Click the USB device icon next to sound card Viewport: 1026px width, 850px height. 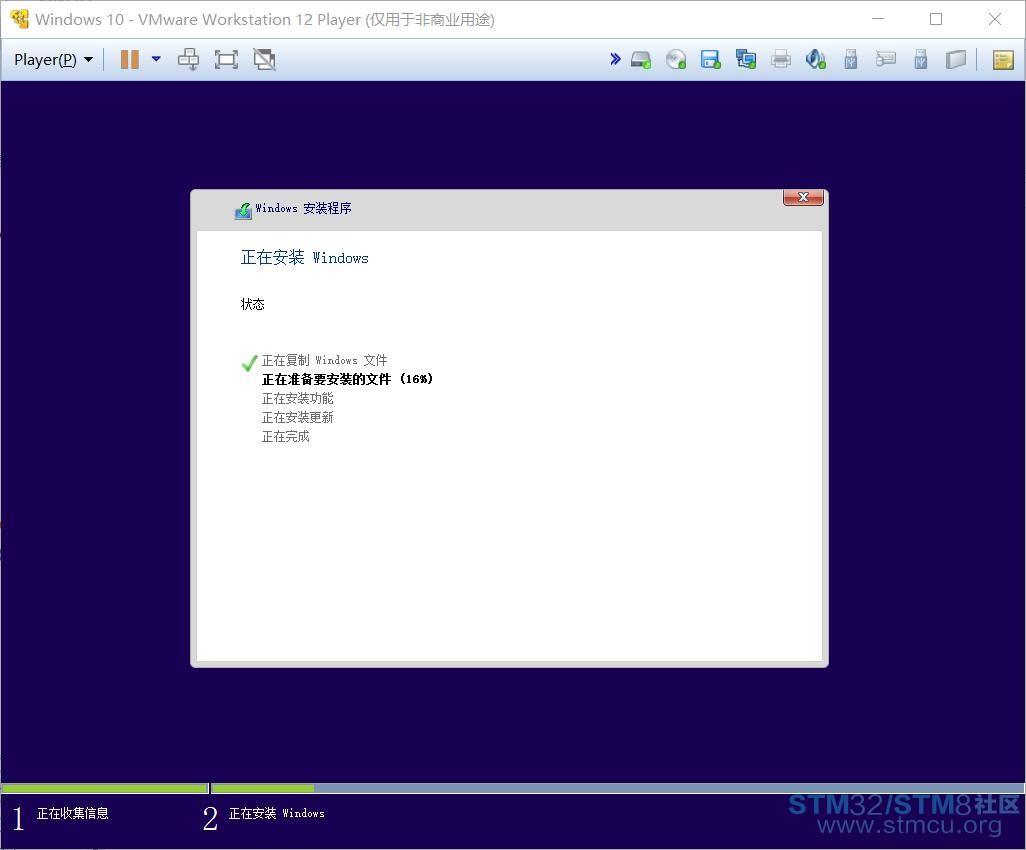click(x=851, y=60)
